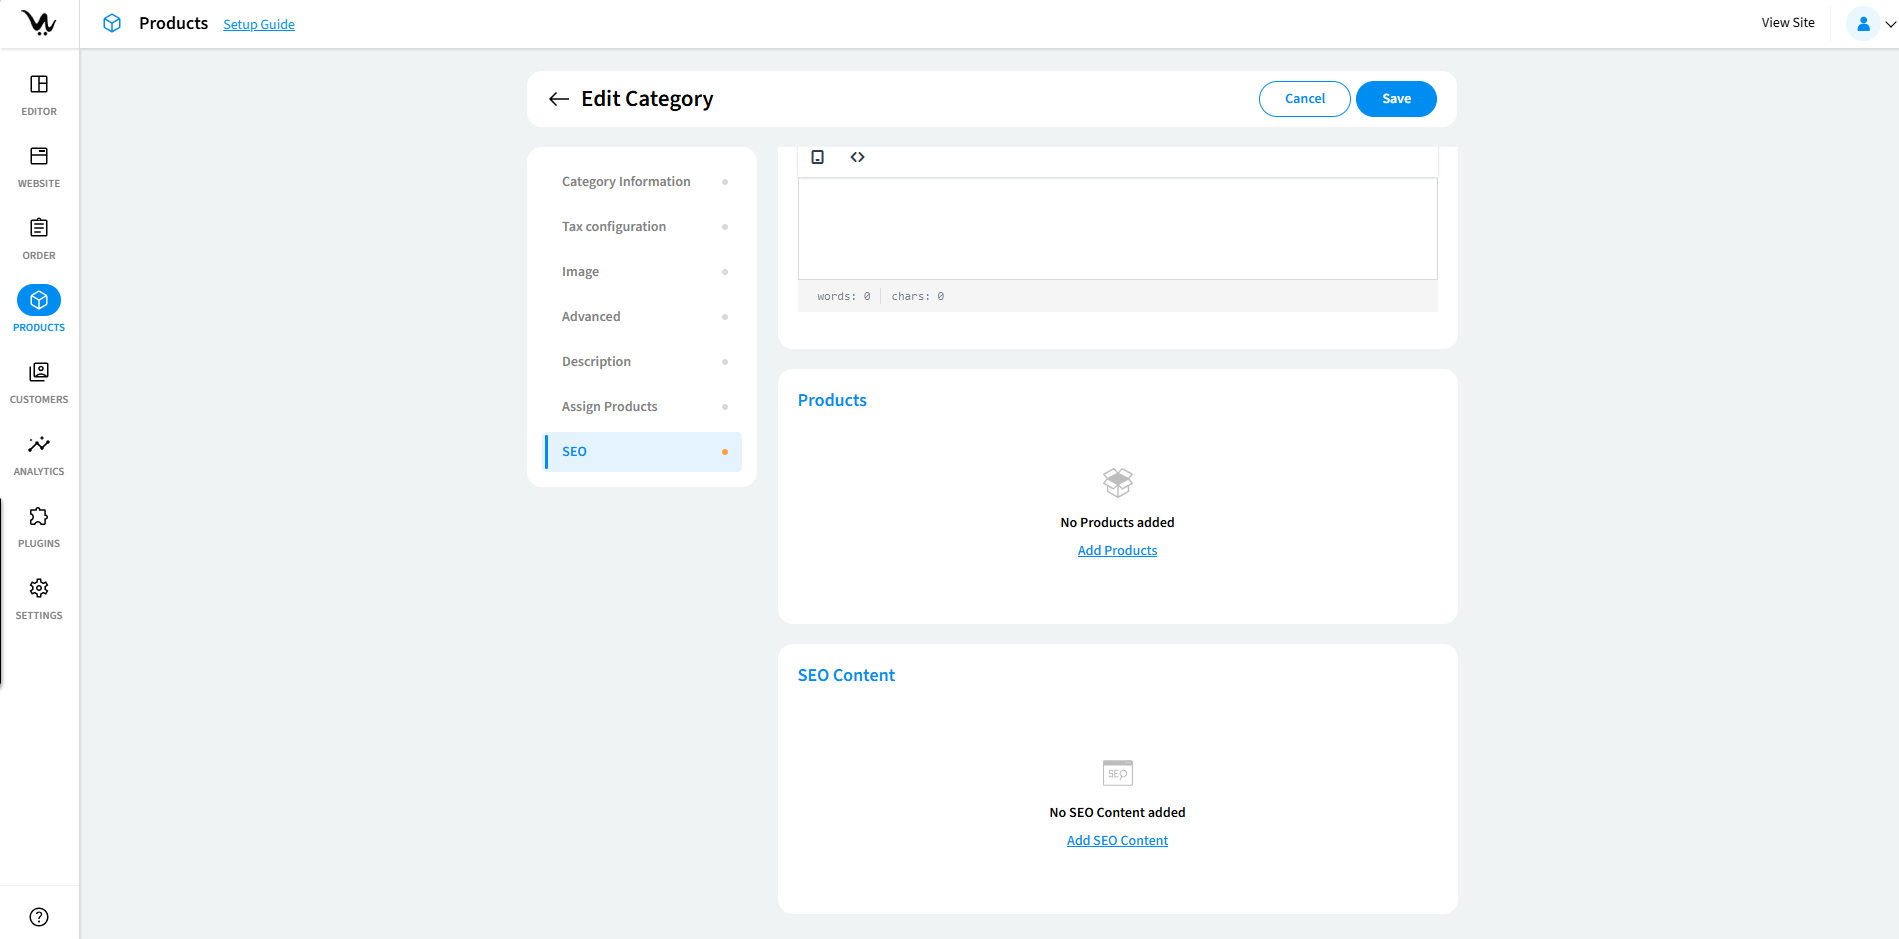Jump to Category Information section
1899x939 pixels.
tap(626, 182)
